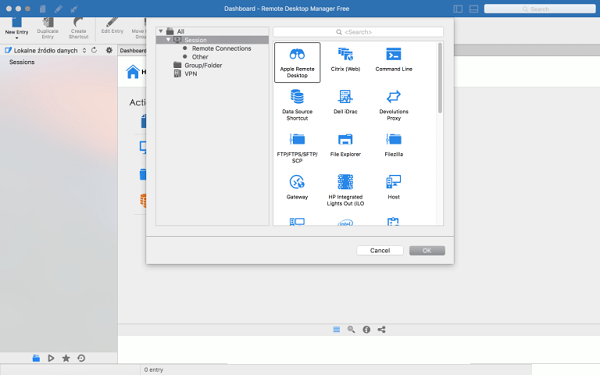This screenshot has height=375, width=600.
Task: Show favorites star icon
Action: click(x=66, y=358)
